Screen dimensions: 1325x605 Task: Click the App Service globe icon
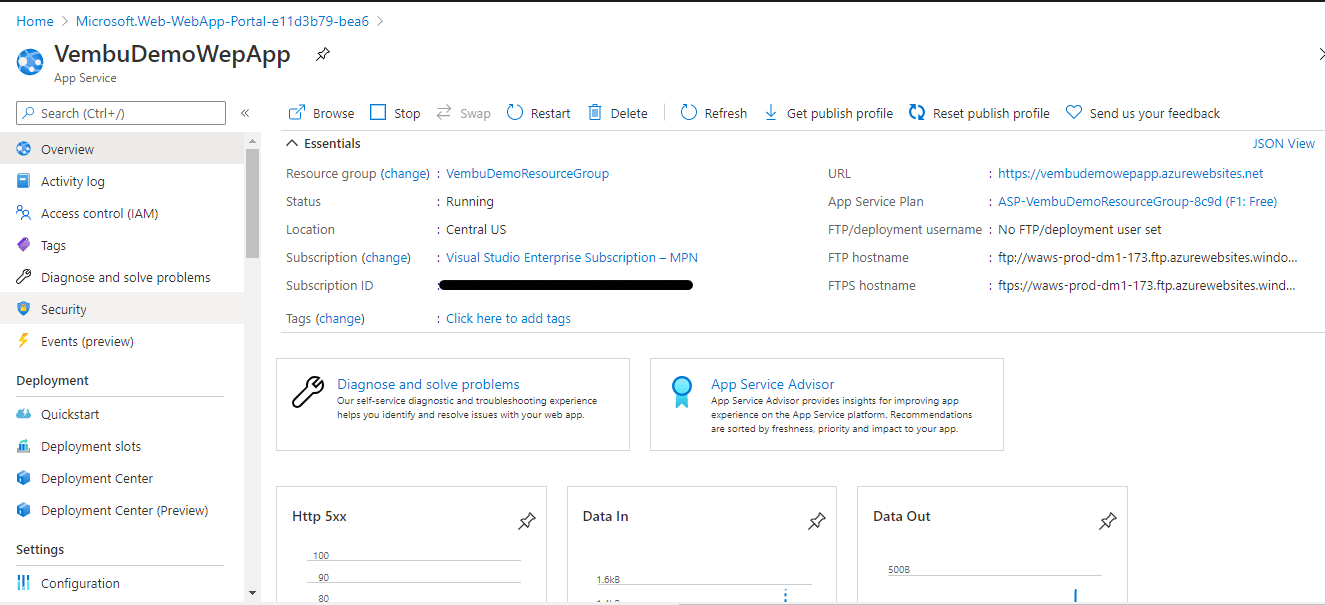[x=30, y=62]
